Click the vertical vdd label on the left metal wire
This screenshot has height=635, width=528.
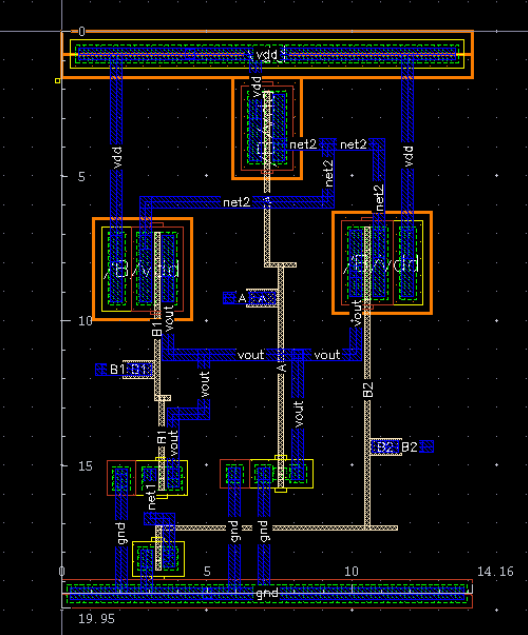[116, 158]
